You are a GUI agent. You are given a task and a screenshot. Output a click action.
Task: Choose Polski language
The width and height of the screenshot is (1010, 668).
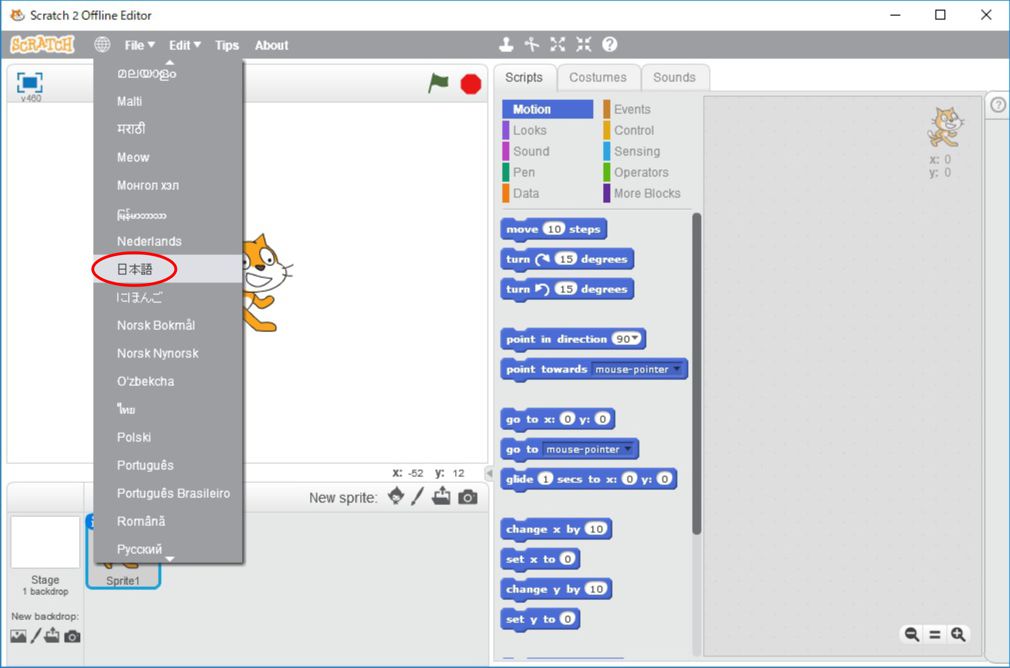(168, 437)
